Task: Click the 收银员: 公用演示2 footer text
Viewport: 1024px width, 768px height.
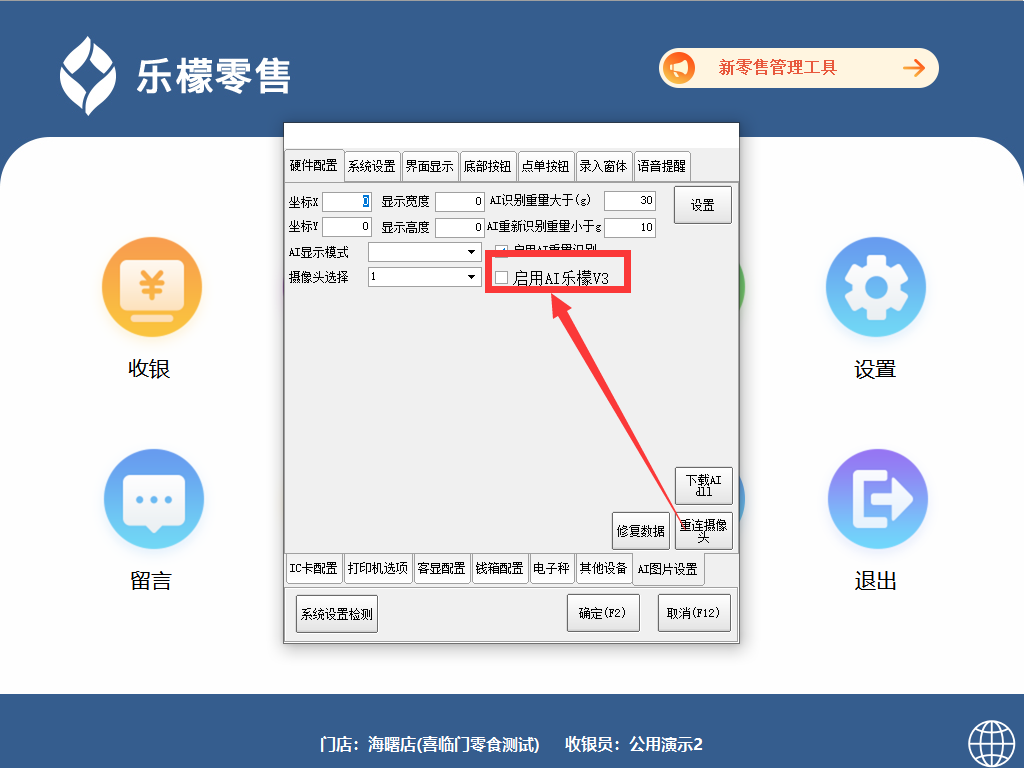Action: click(633, 744)
